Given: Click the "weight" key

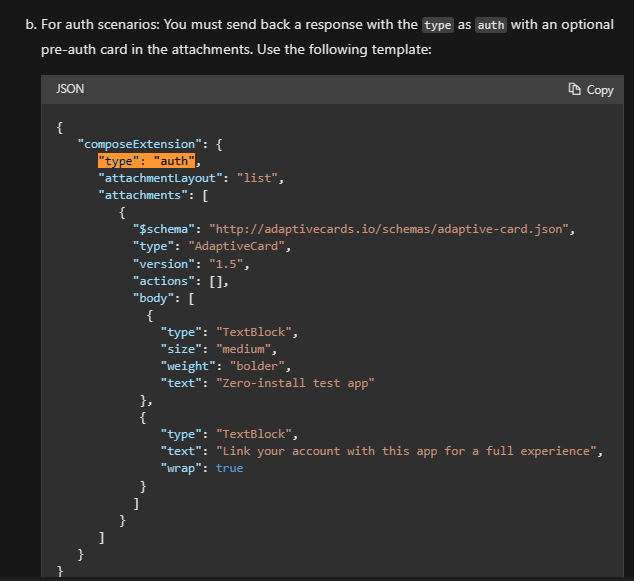Looking at the screenshot, I should [x=188, y=366].
